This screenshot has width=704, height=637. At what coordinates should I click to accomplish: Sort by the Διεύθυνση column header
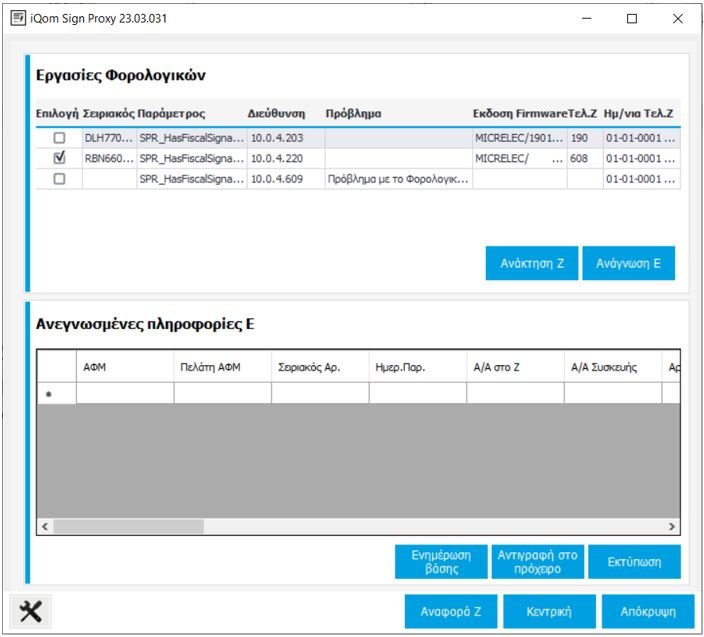point(276,114)
